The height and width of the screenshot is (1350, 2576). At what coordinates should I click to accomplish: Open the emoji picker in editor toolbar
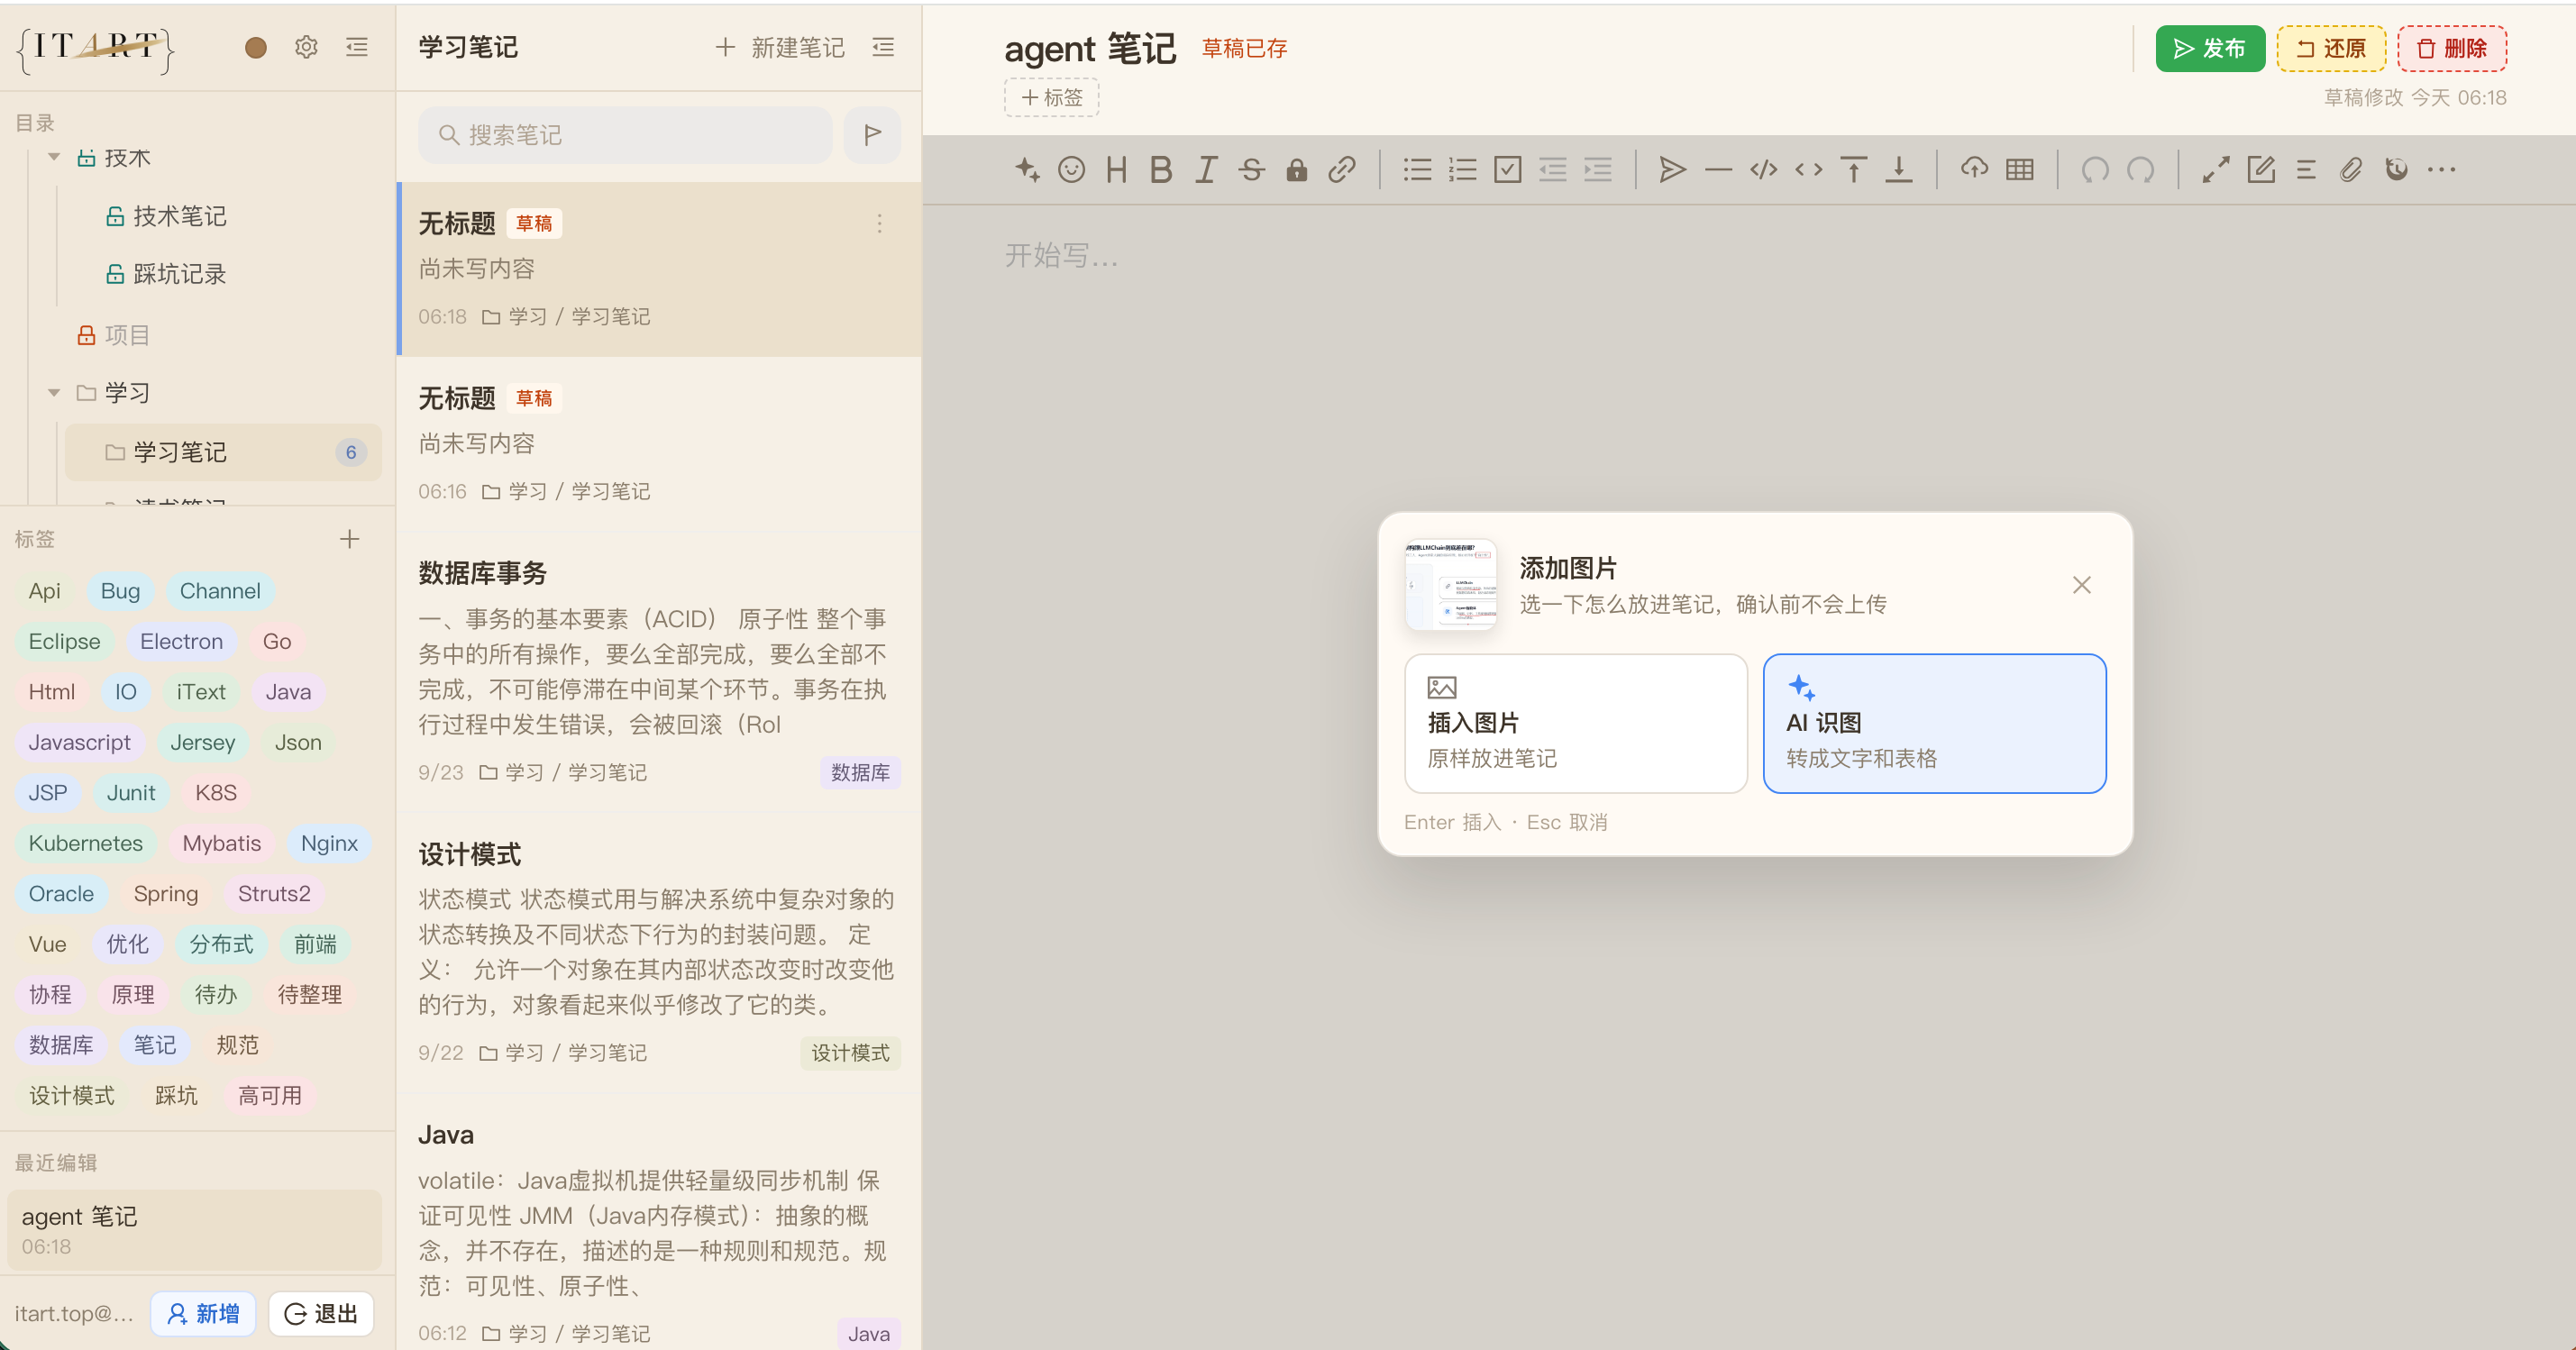point(1071,170)
